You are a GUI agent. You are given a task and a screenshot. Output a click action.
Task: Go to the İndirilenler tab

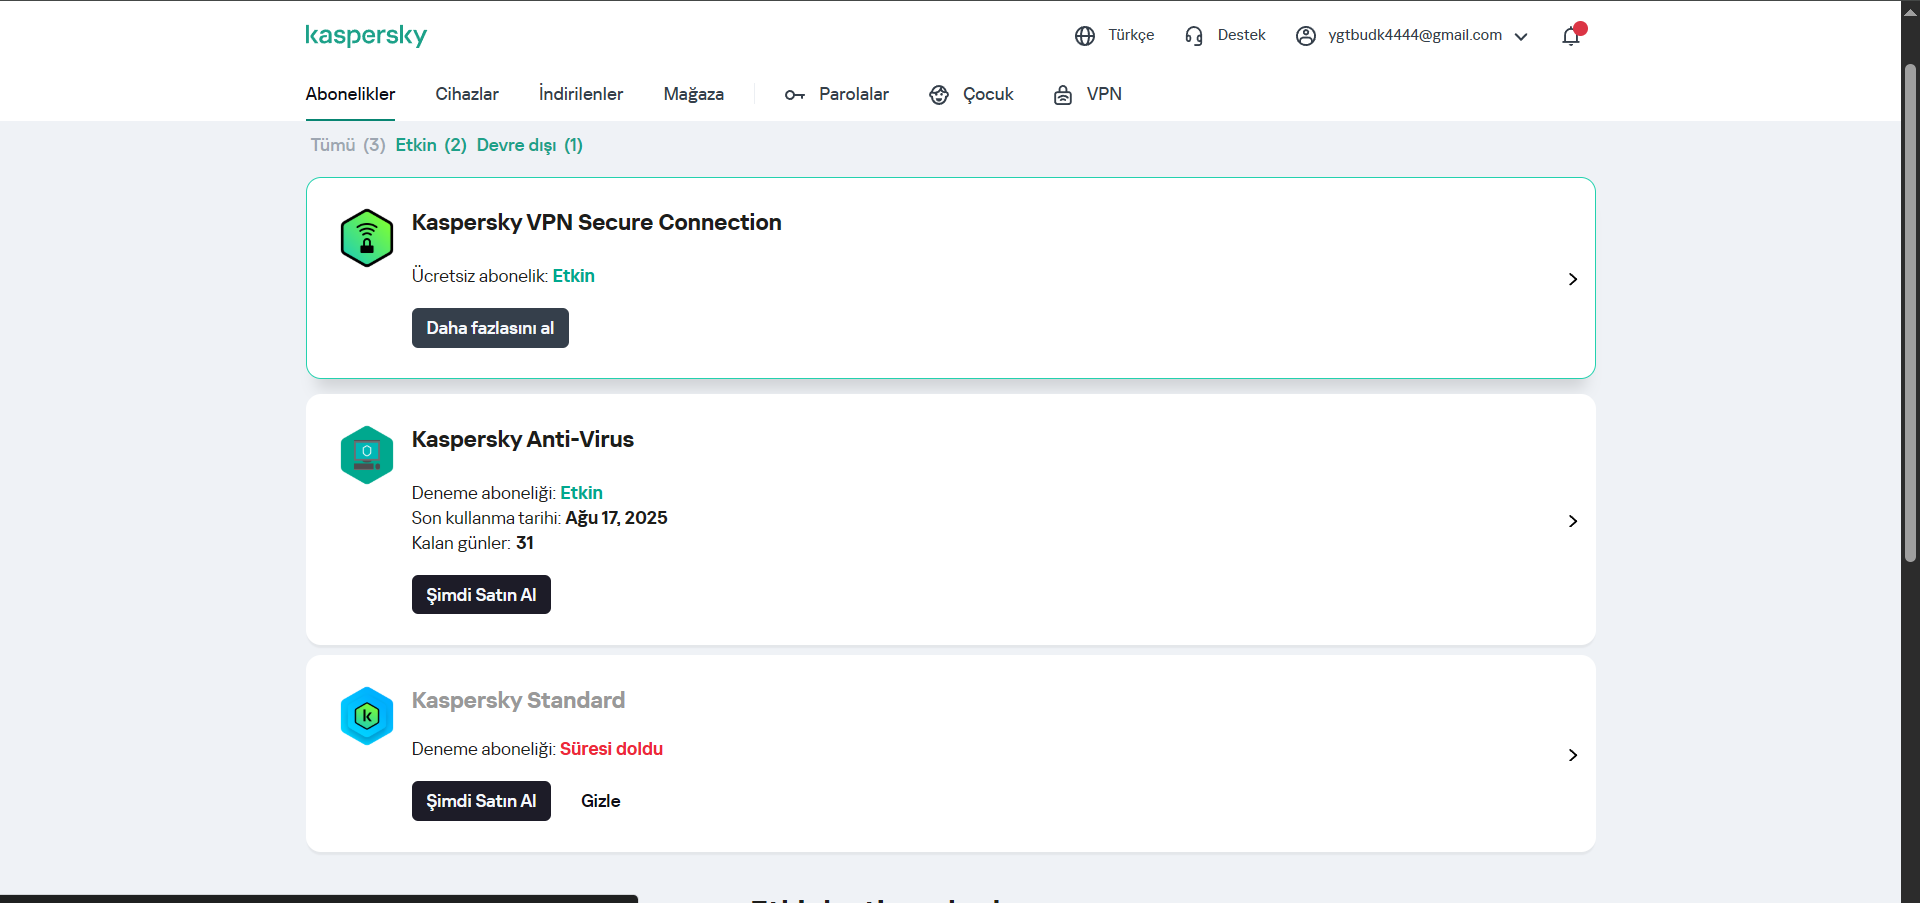[x=581, y=94]
